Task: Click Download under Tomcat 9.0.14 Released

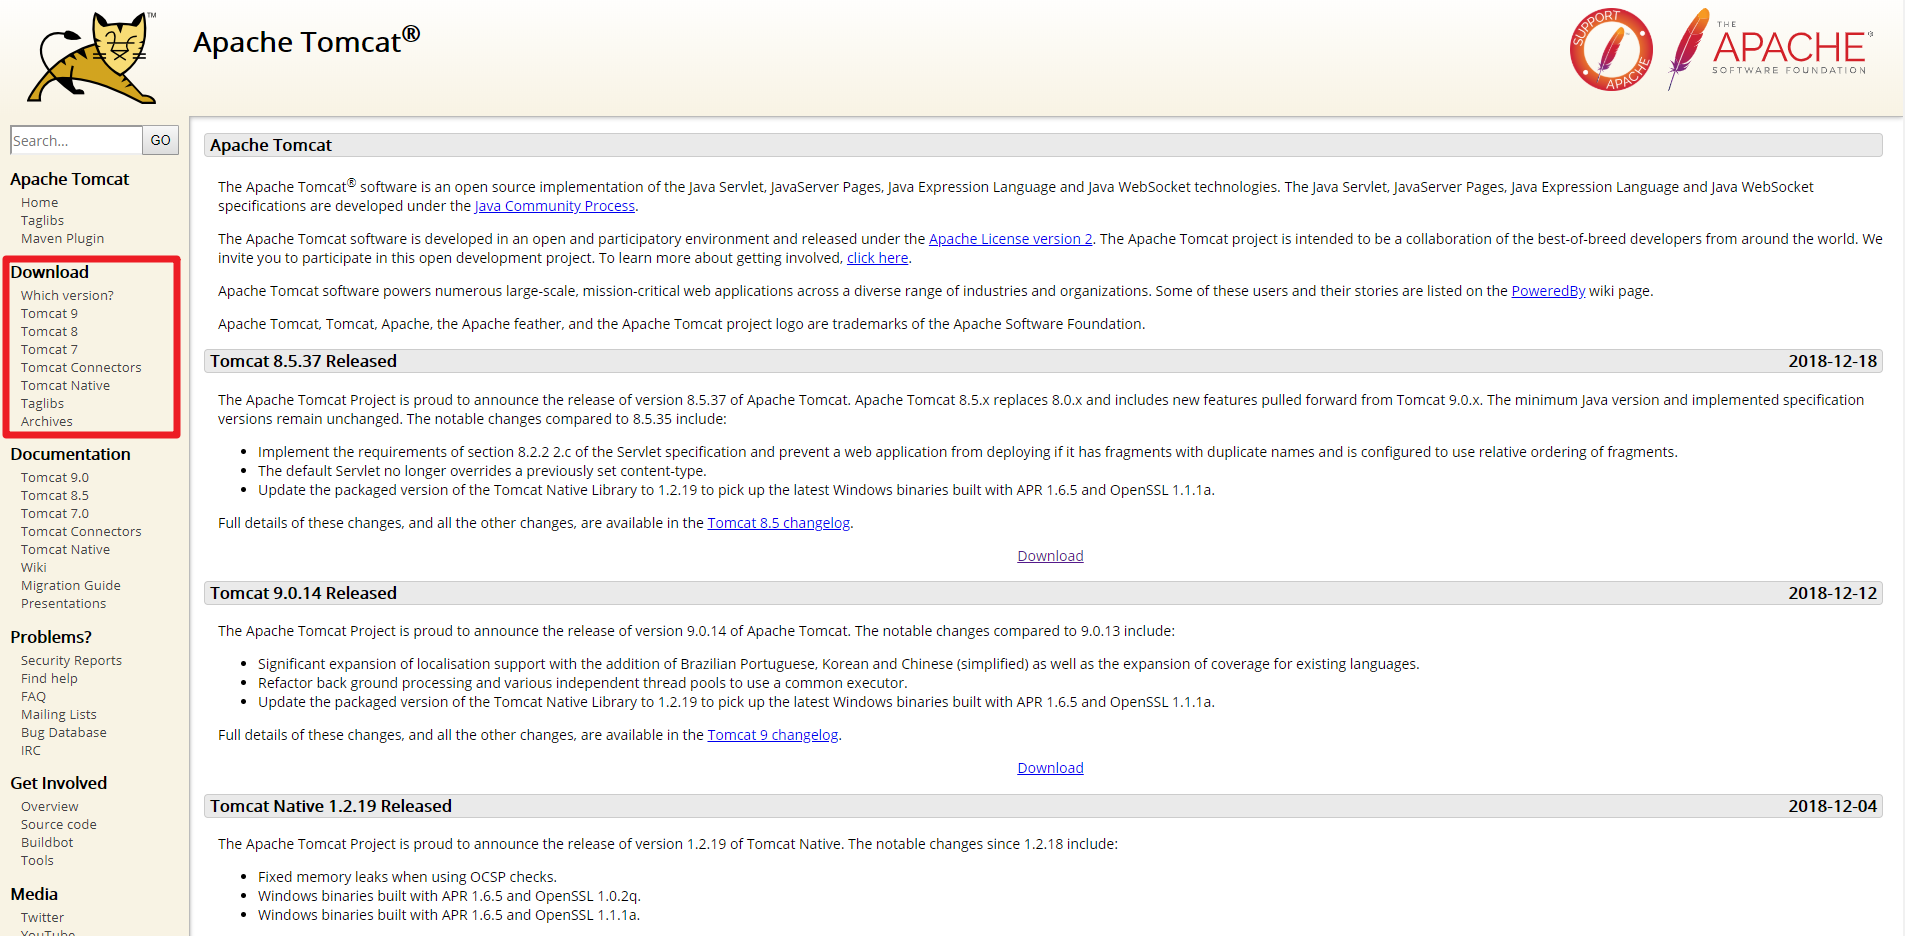Action: [x=1050, y=768]
